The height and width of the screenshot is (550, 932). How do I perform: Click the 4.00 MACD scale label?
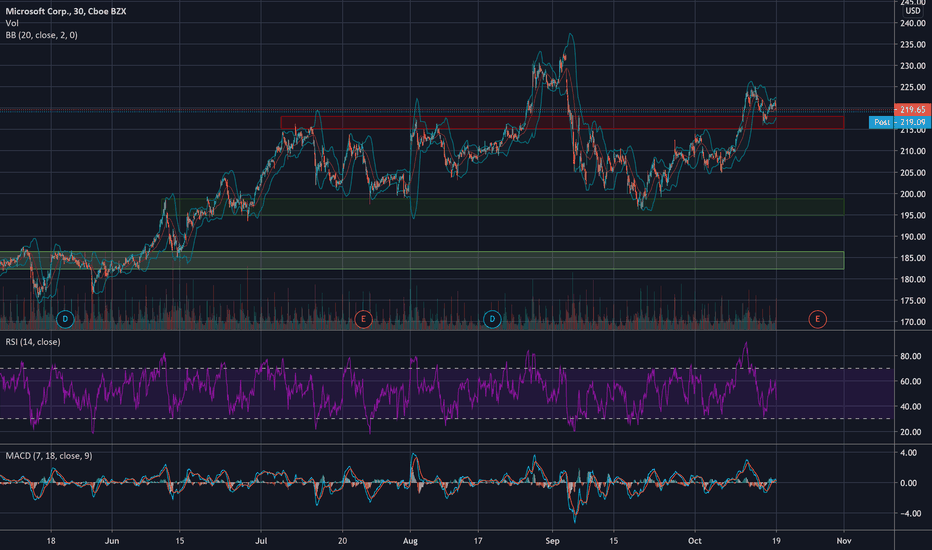click(908, 453)
